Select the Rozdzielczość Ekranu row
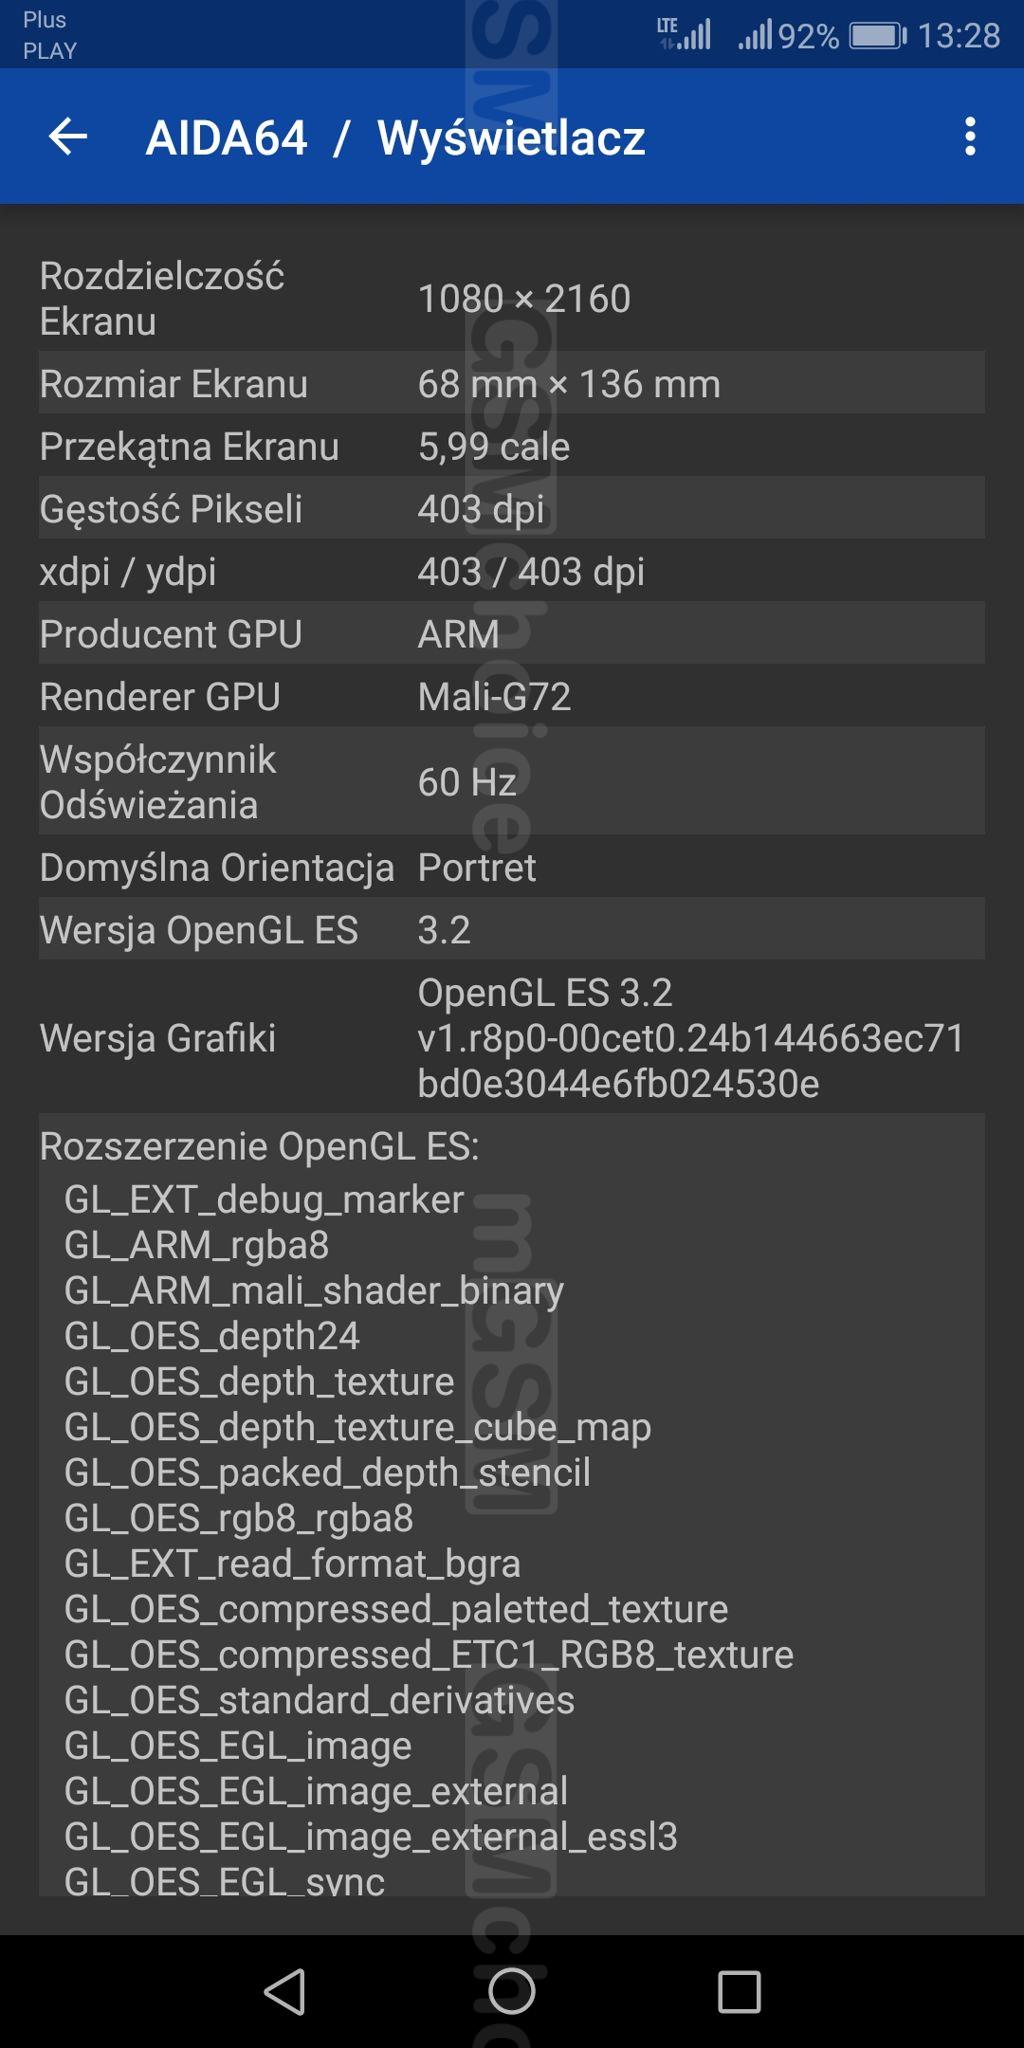Viewport: 1024px width, 2048px height. [512, 298]
